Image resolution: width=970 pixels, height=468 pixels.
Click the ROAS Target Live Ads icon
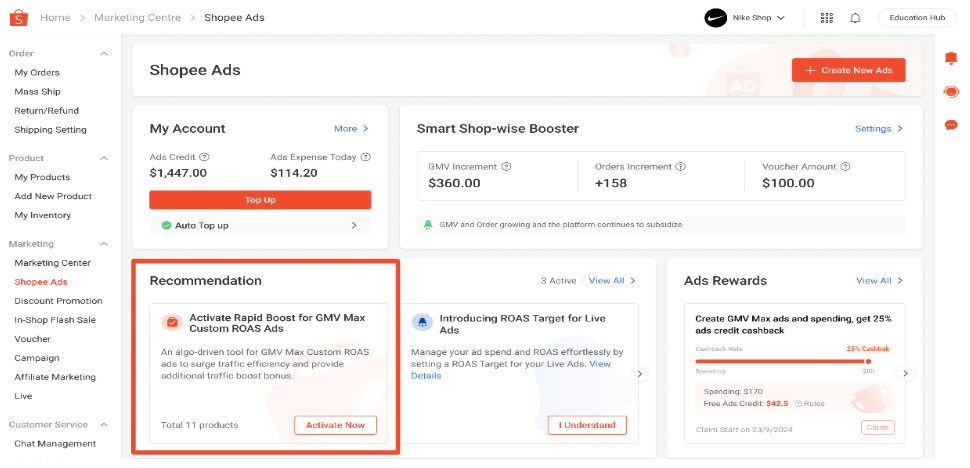(423, 322)
